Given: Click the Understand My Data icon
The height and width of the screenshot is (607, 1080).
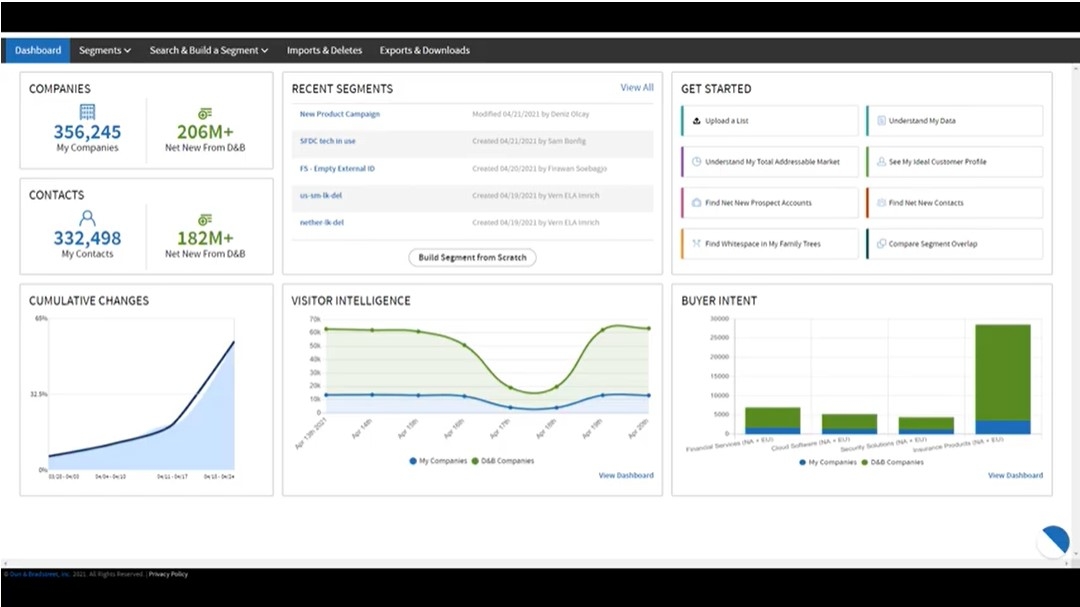Looking at the screenshot, I should (880, 121).
